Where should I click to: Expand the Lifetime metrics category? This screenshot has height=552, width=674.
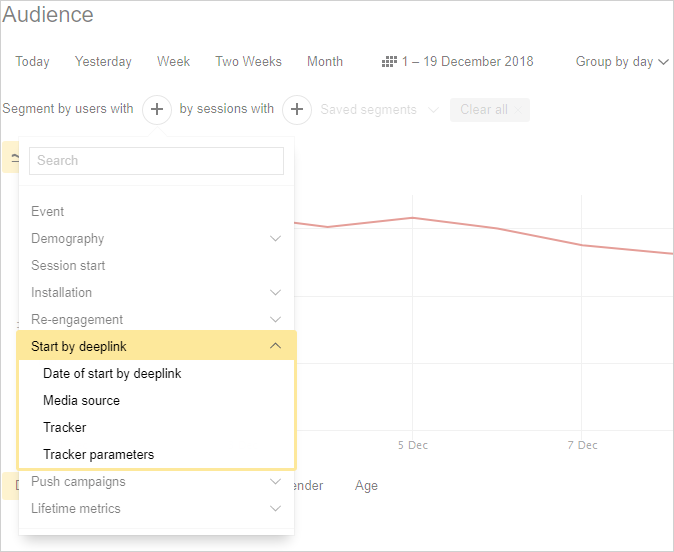point(275,509)
